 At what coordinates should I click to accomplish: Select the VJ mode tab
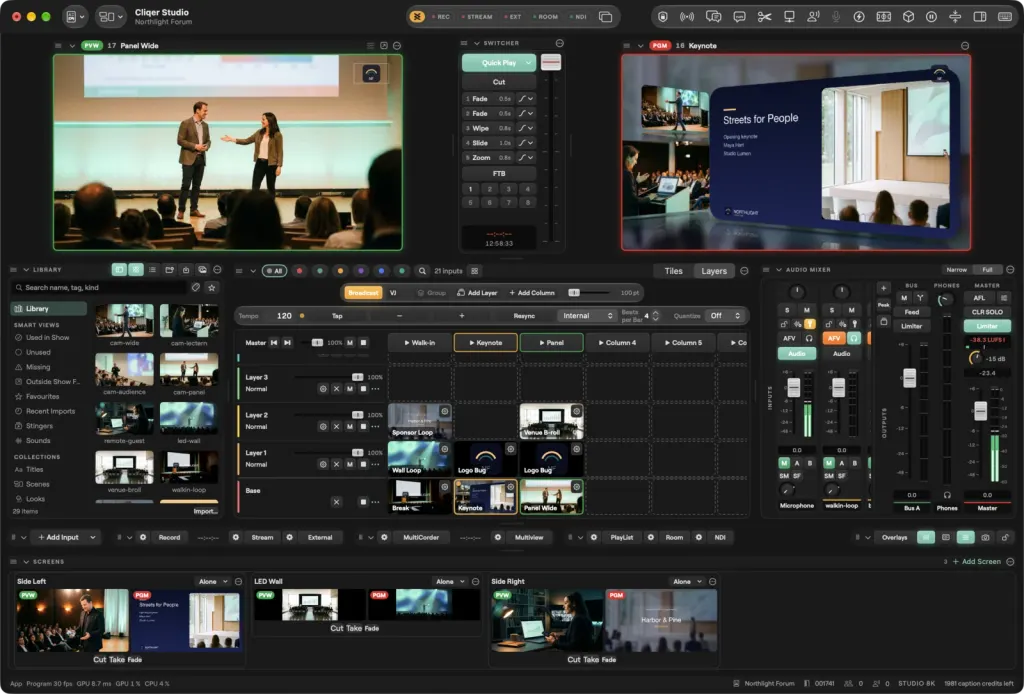point(393,293)
